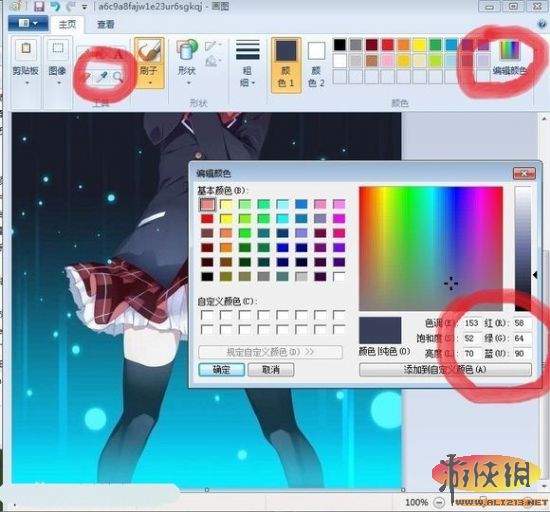Pick the green swatch in the ribbon palette

435,45
